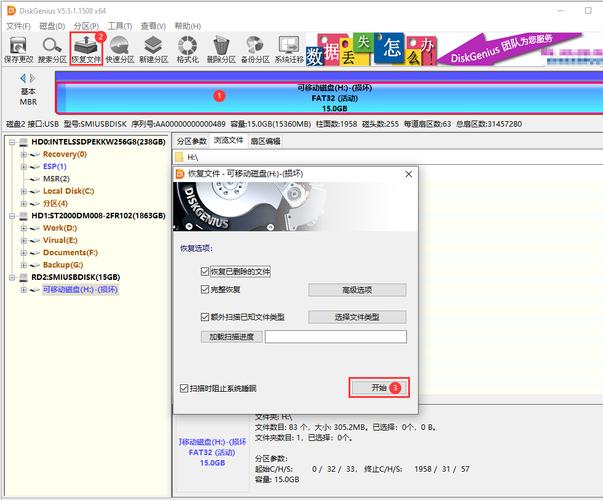
Task: Click the RD2 SMIUSBDISK drive icon
Action: click(24, 277)
